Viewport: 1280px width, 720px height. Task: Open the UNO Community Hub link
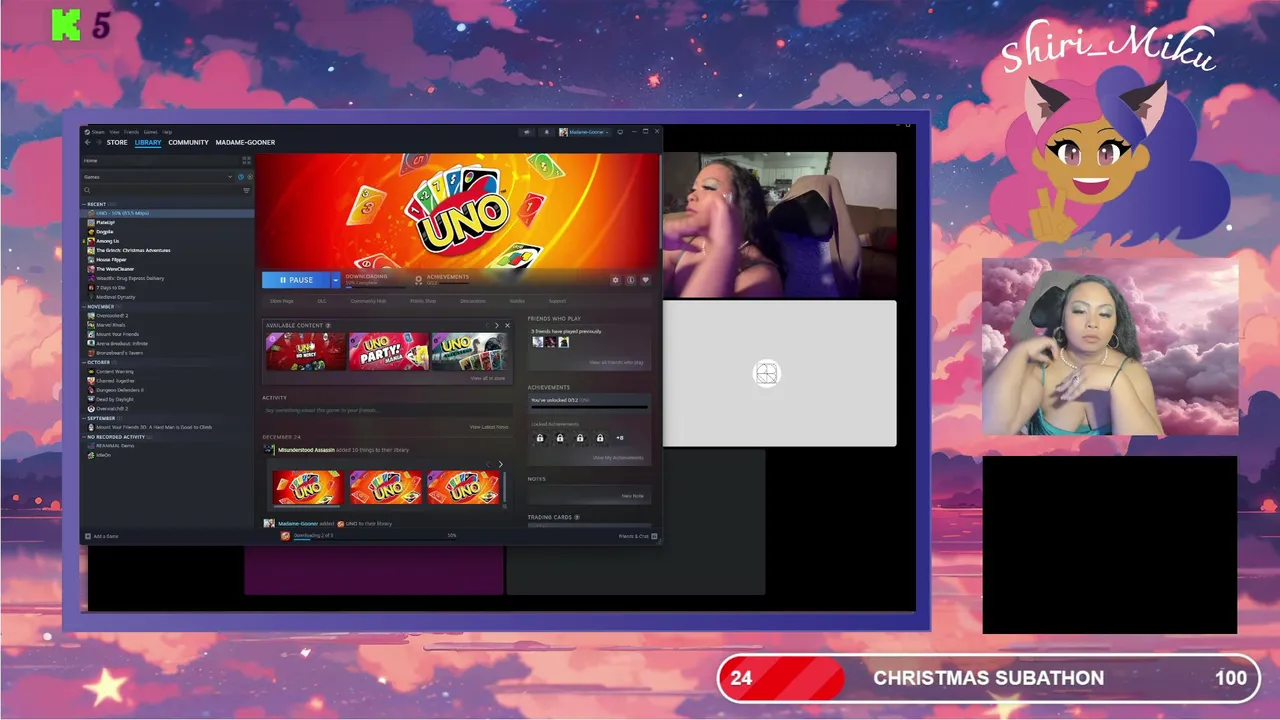coord(368,301)
